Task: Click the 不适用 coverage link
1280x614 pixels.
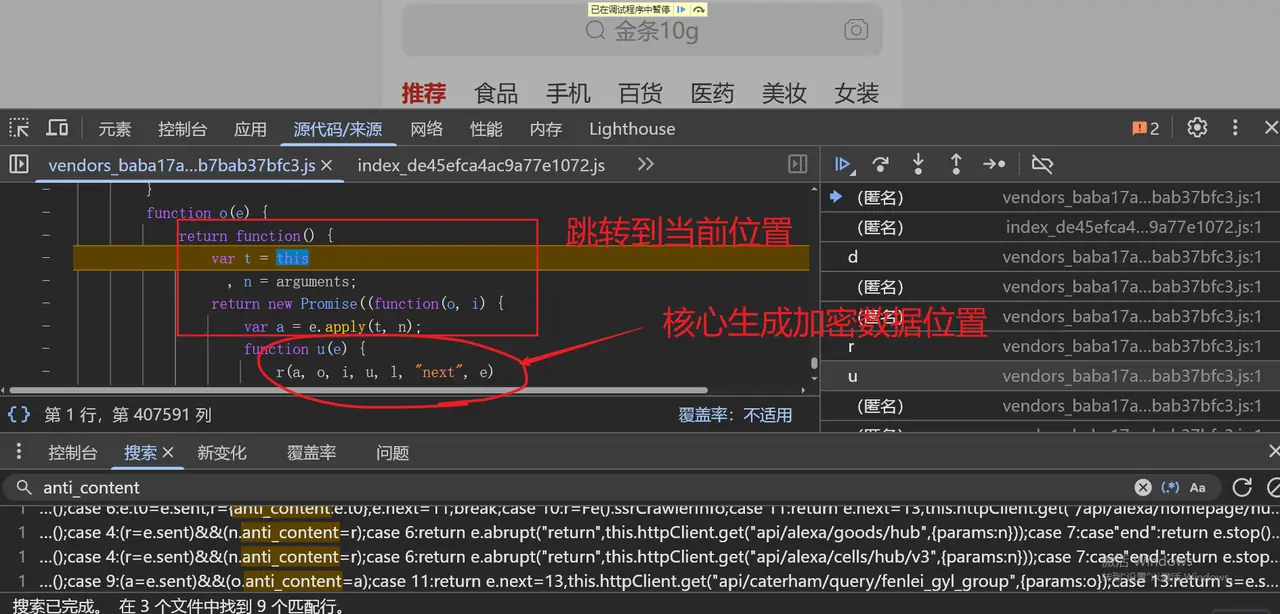Action: tap(768, 414)
